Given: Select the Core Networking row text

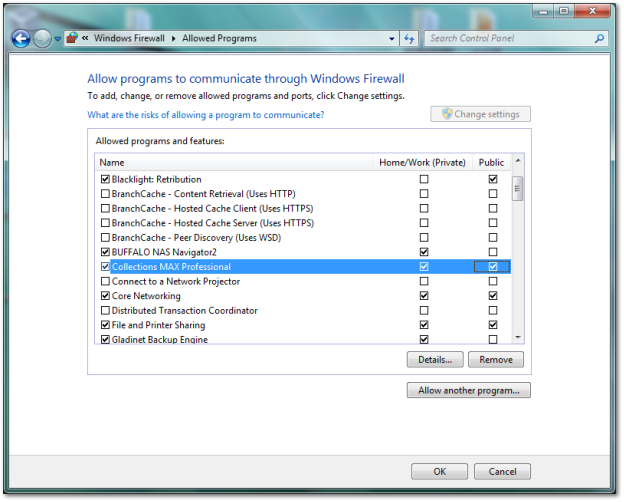Looking at the screenshot, I should pos(146,296).
